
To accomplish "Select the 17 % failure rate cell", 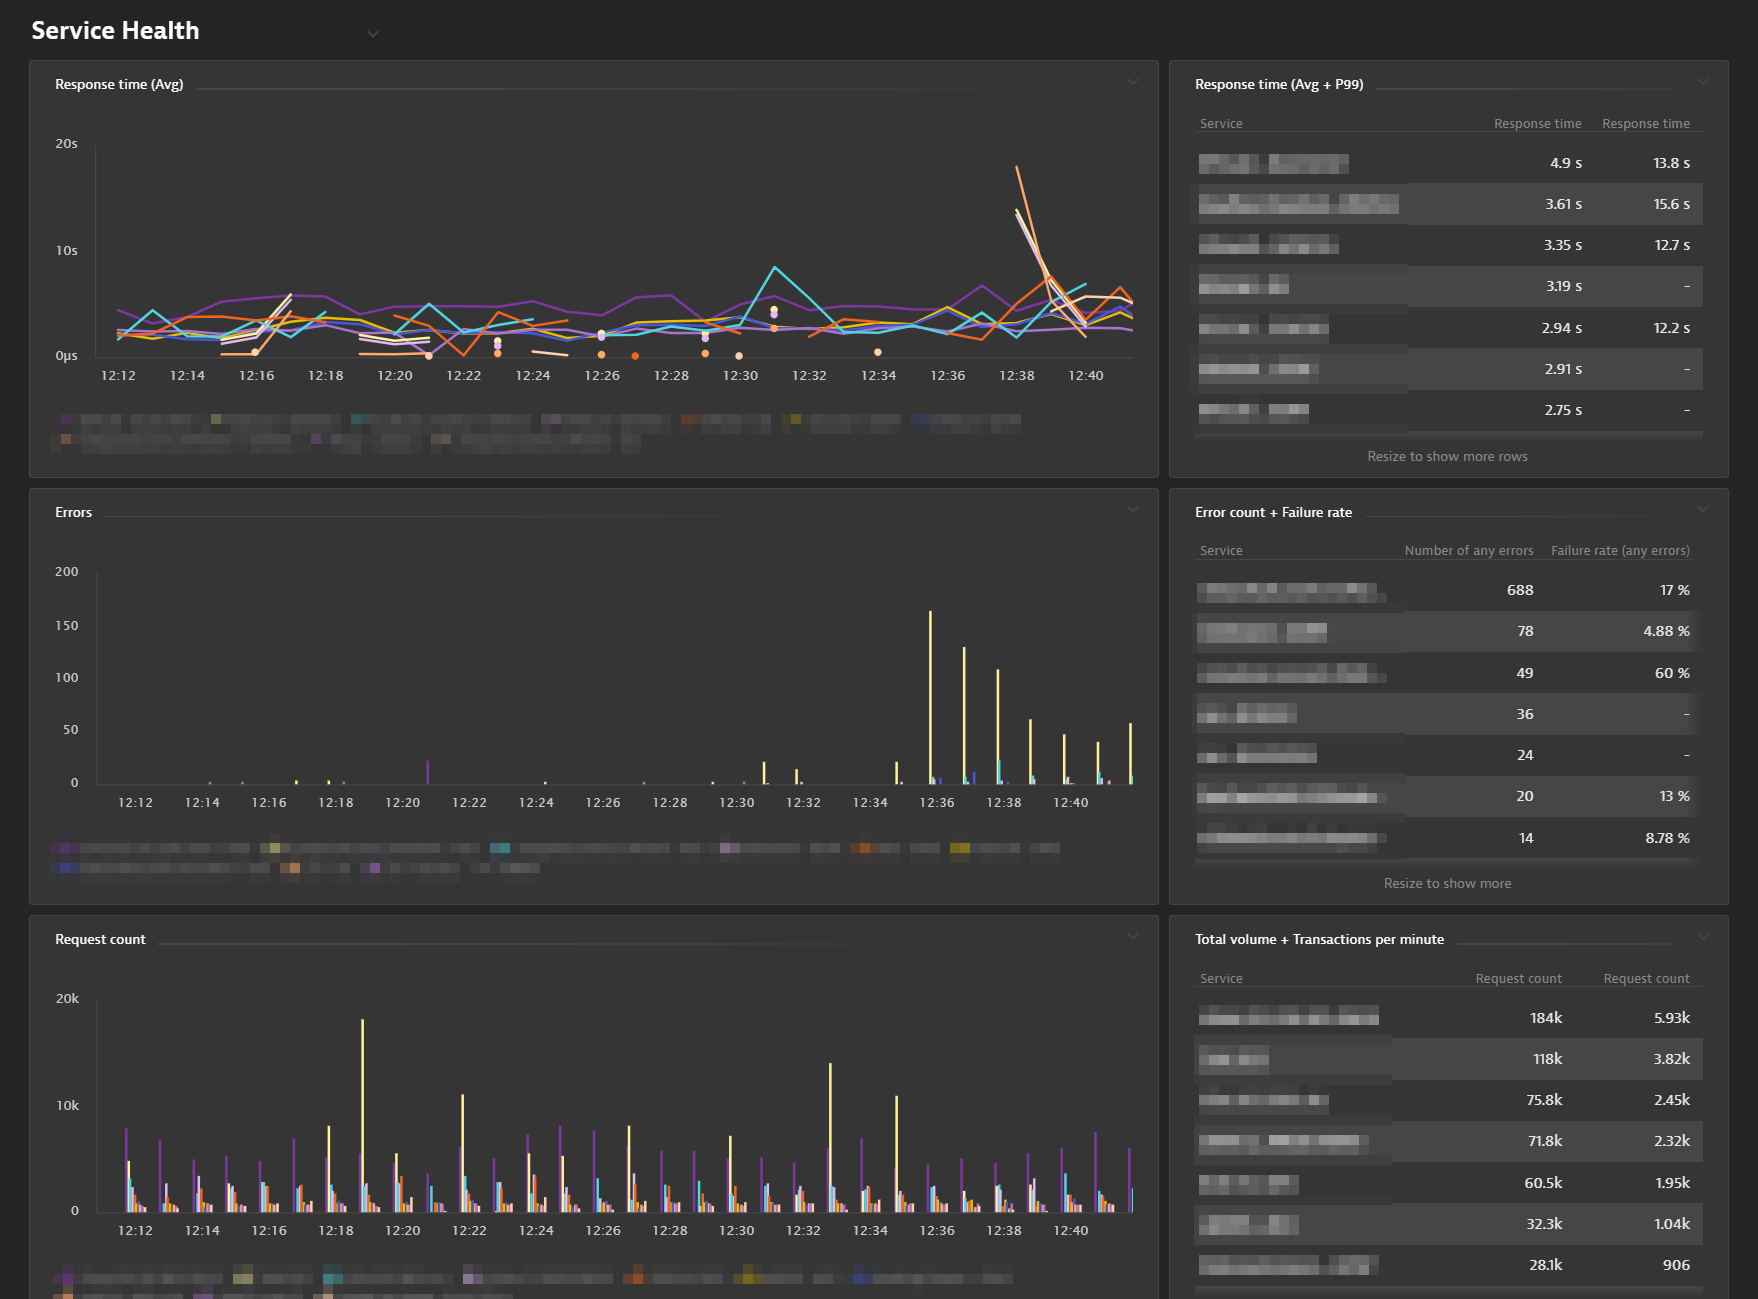I will (1675, 590).
